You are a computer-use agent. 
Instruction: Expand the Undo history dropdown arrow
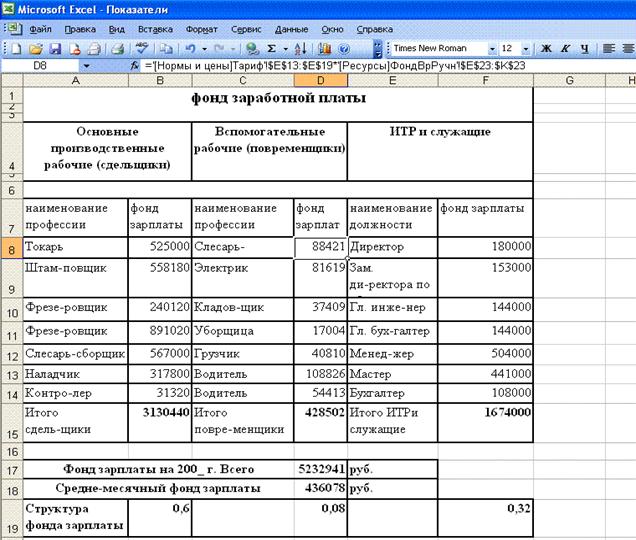pyautogui.click(x=204, y=49)
